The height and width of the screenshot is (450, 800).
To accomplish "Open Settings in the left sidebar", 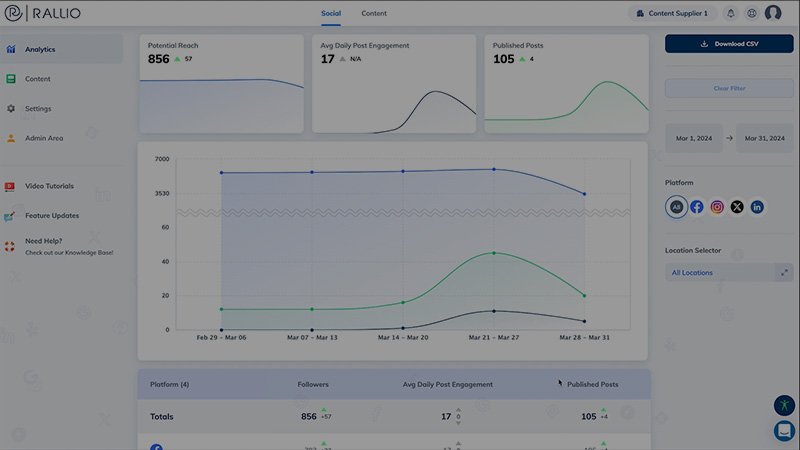I will (x=38, y=108).
